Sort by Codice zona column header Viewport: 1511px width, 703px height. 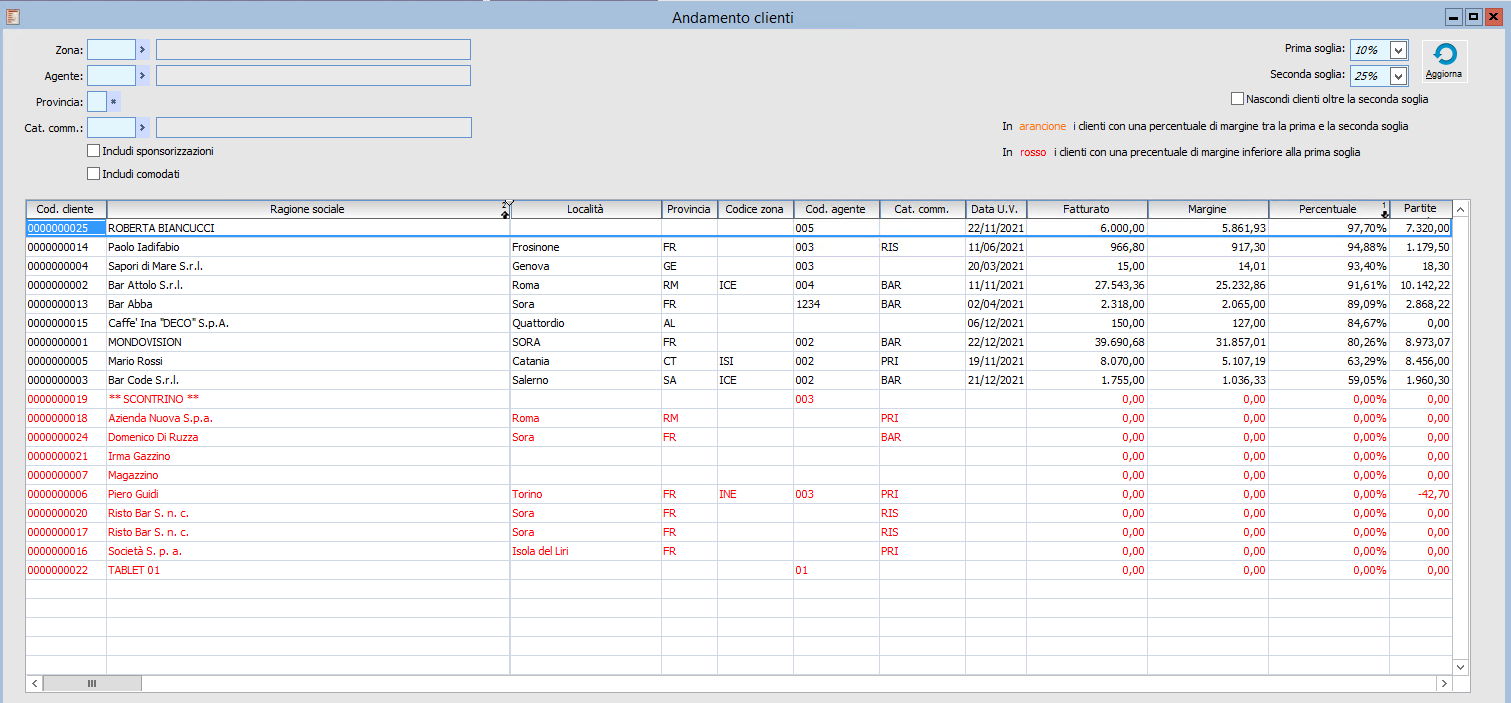[x=756, y=209]
